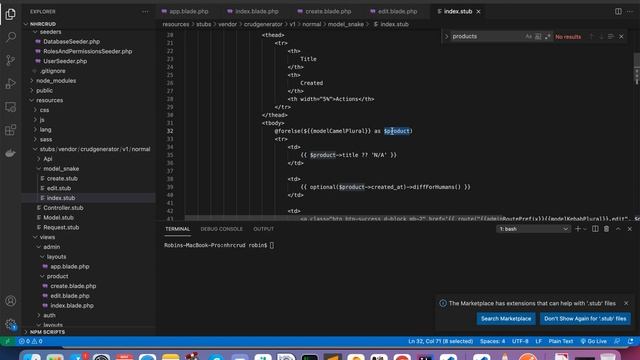Open editor More Actions ellipsis menu
Viewport: 640px width, 360px height.
coord(630,11)
